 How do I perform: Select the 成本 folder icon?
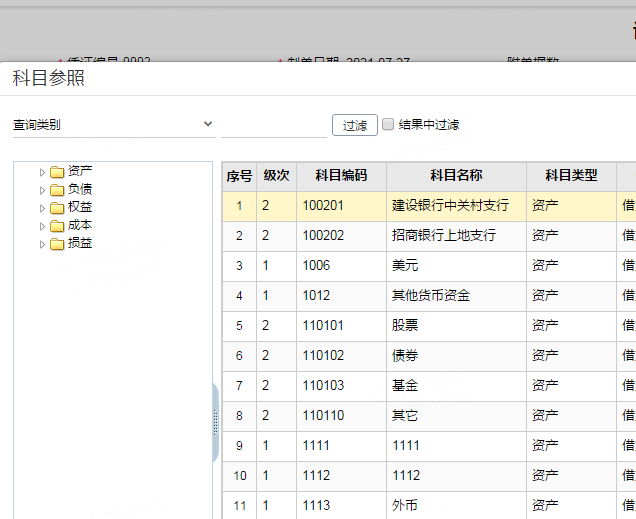pyautogui.click(x=57, y=226)
